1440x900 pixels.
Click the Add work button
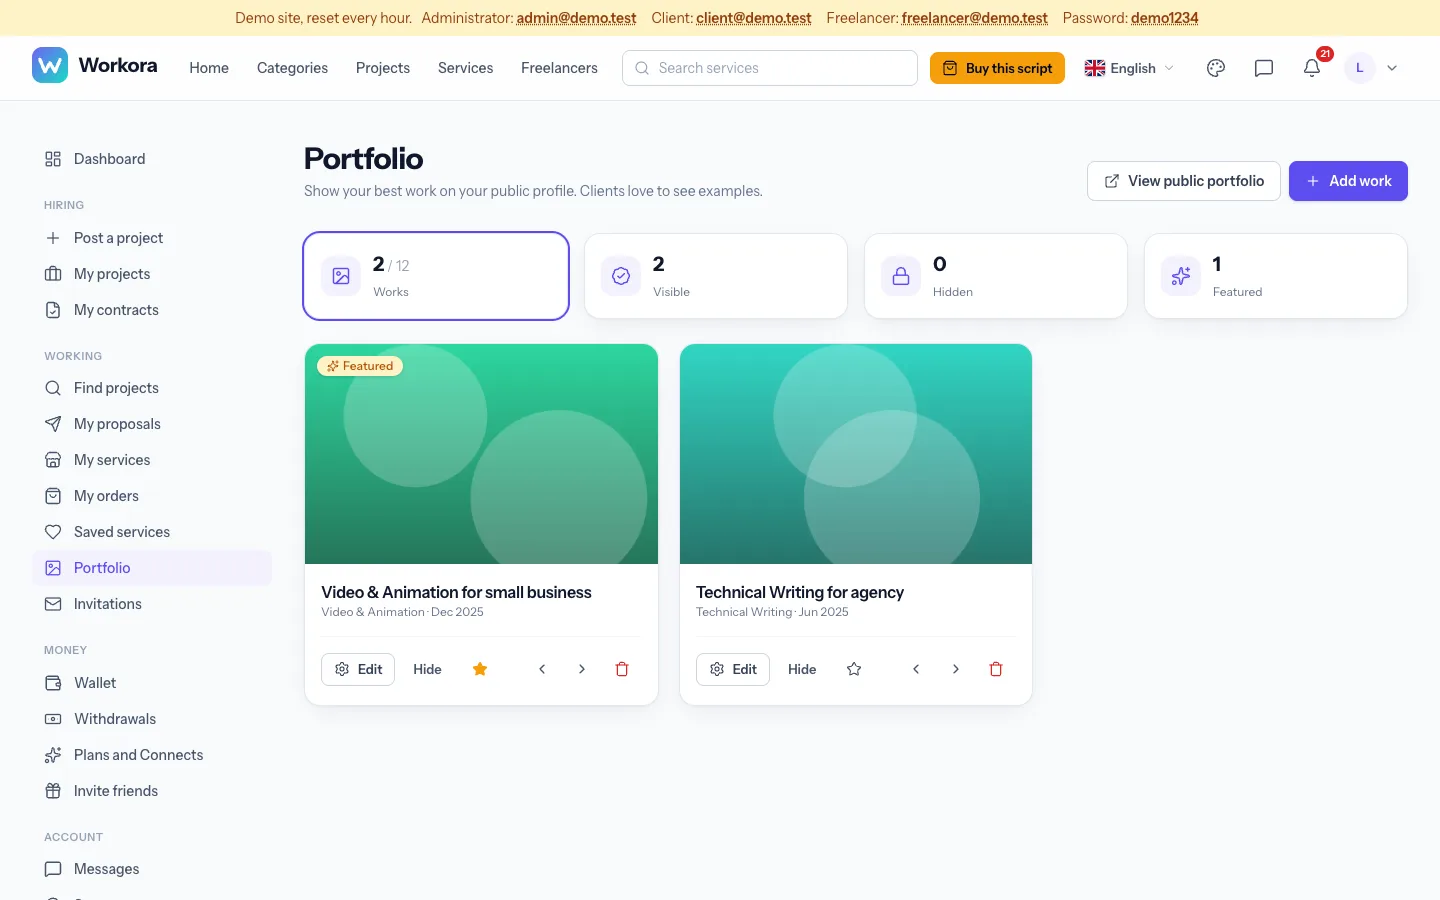(1348, 181)
